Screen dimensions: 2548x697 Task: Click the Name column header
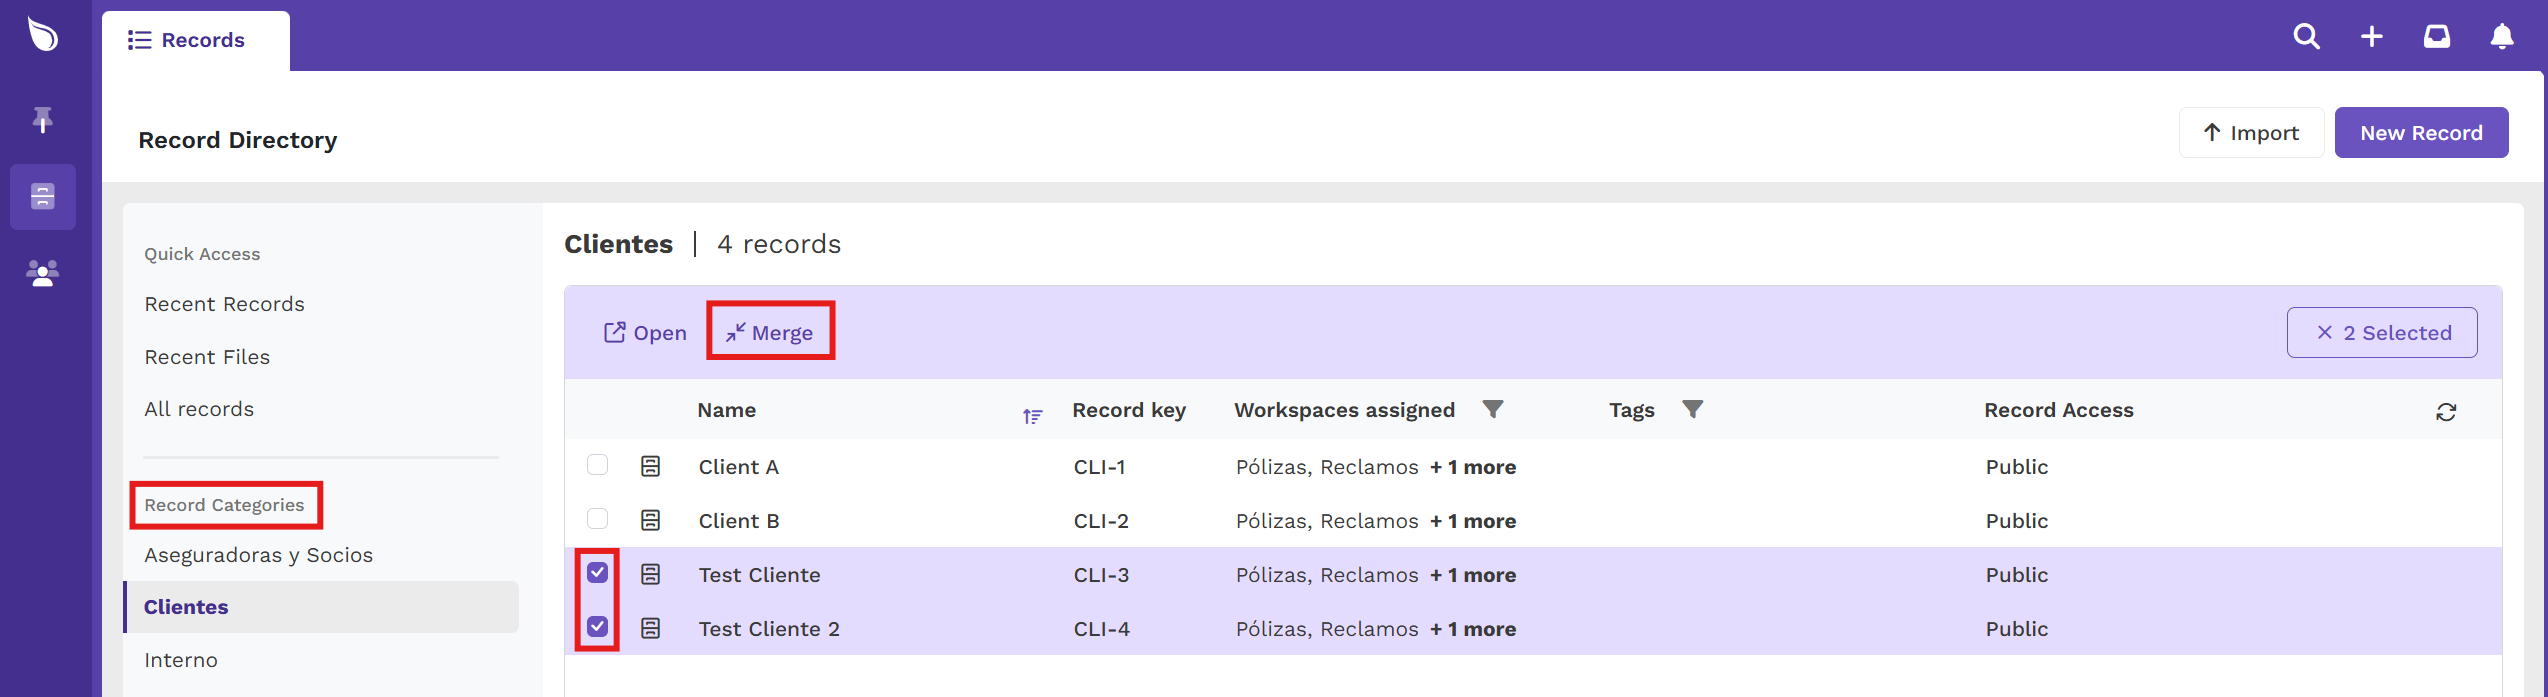(x=726, y=410)
